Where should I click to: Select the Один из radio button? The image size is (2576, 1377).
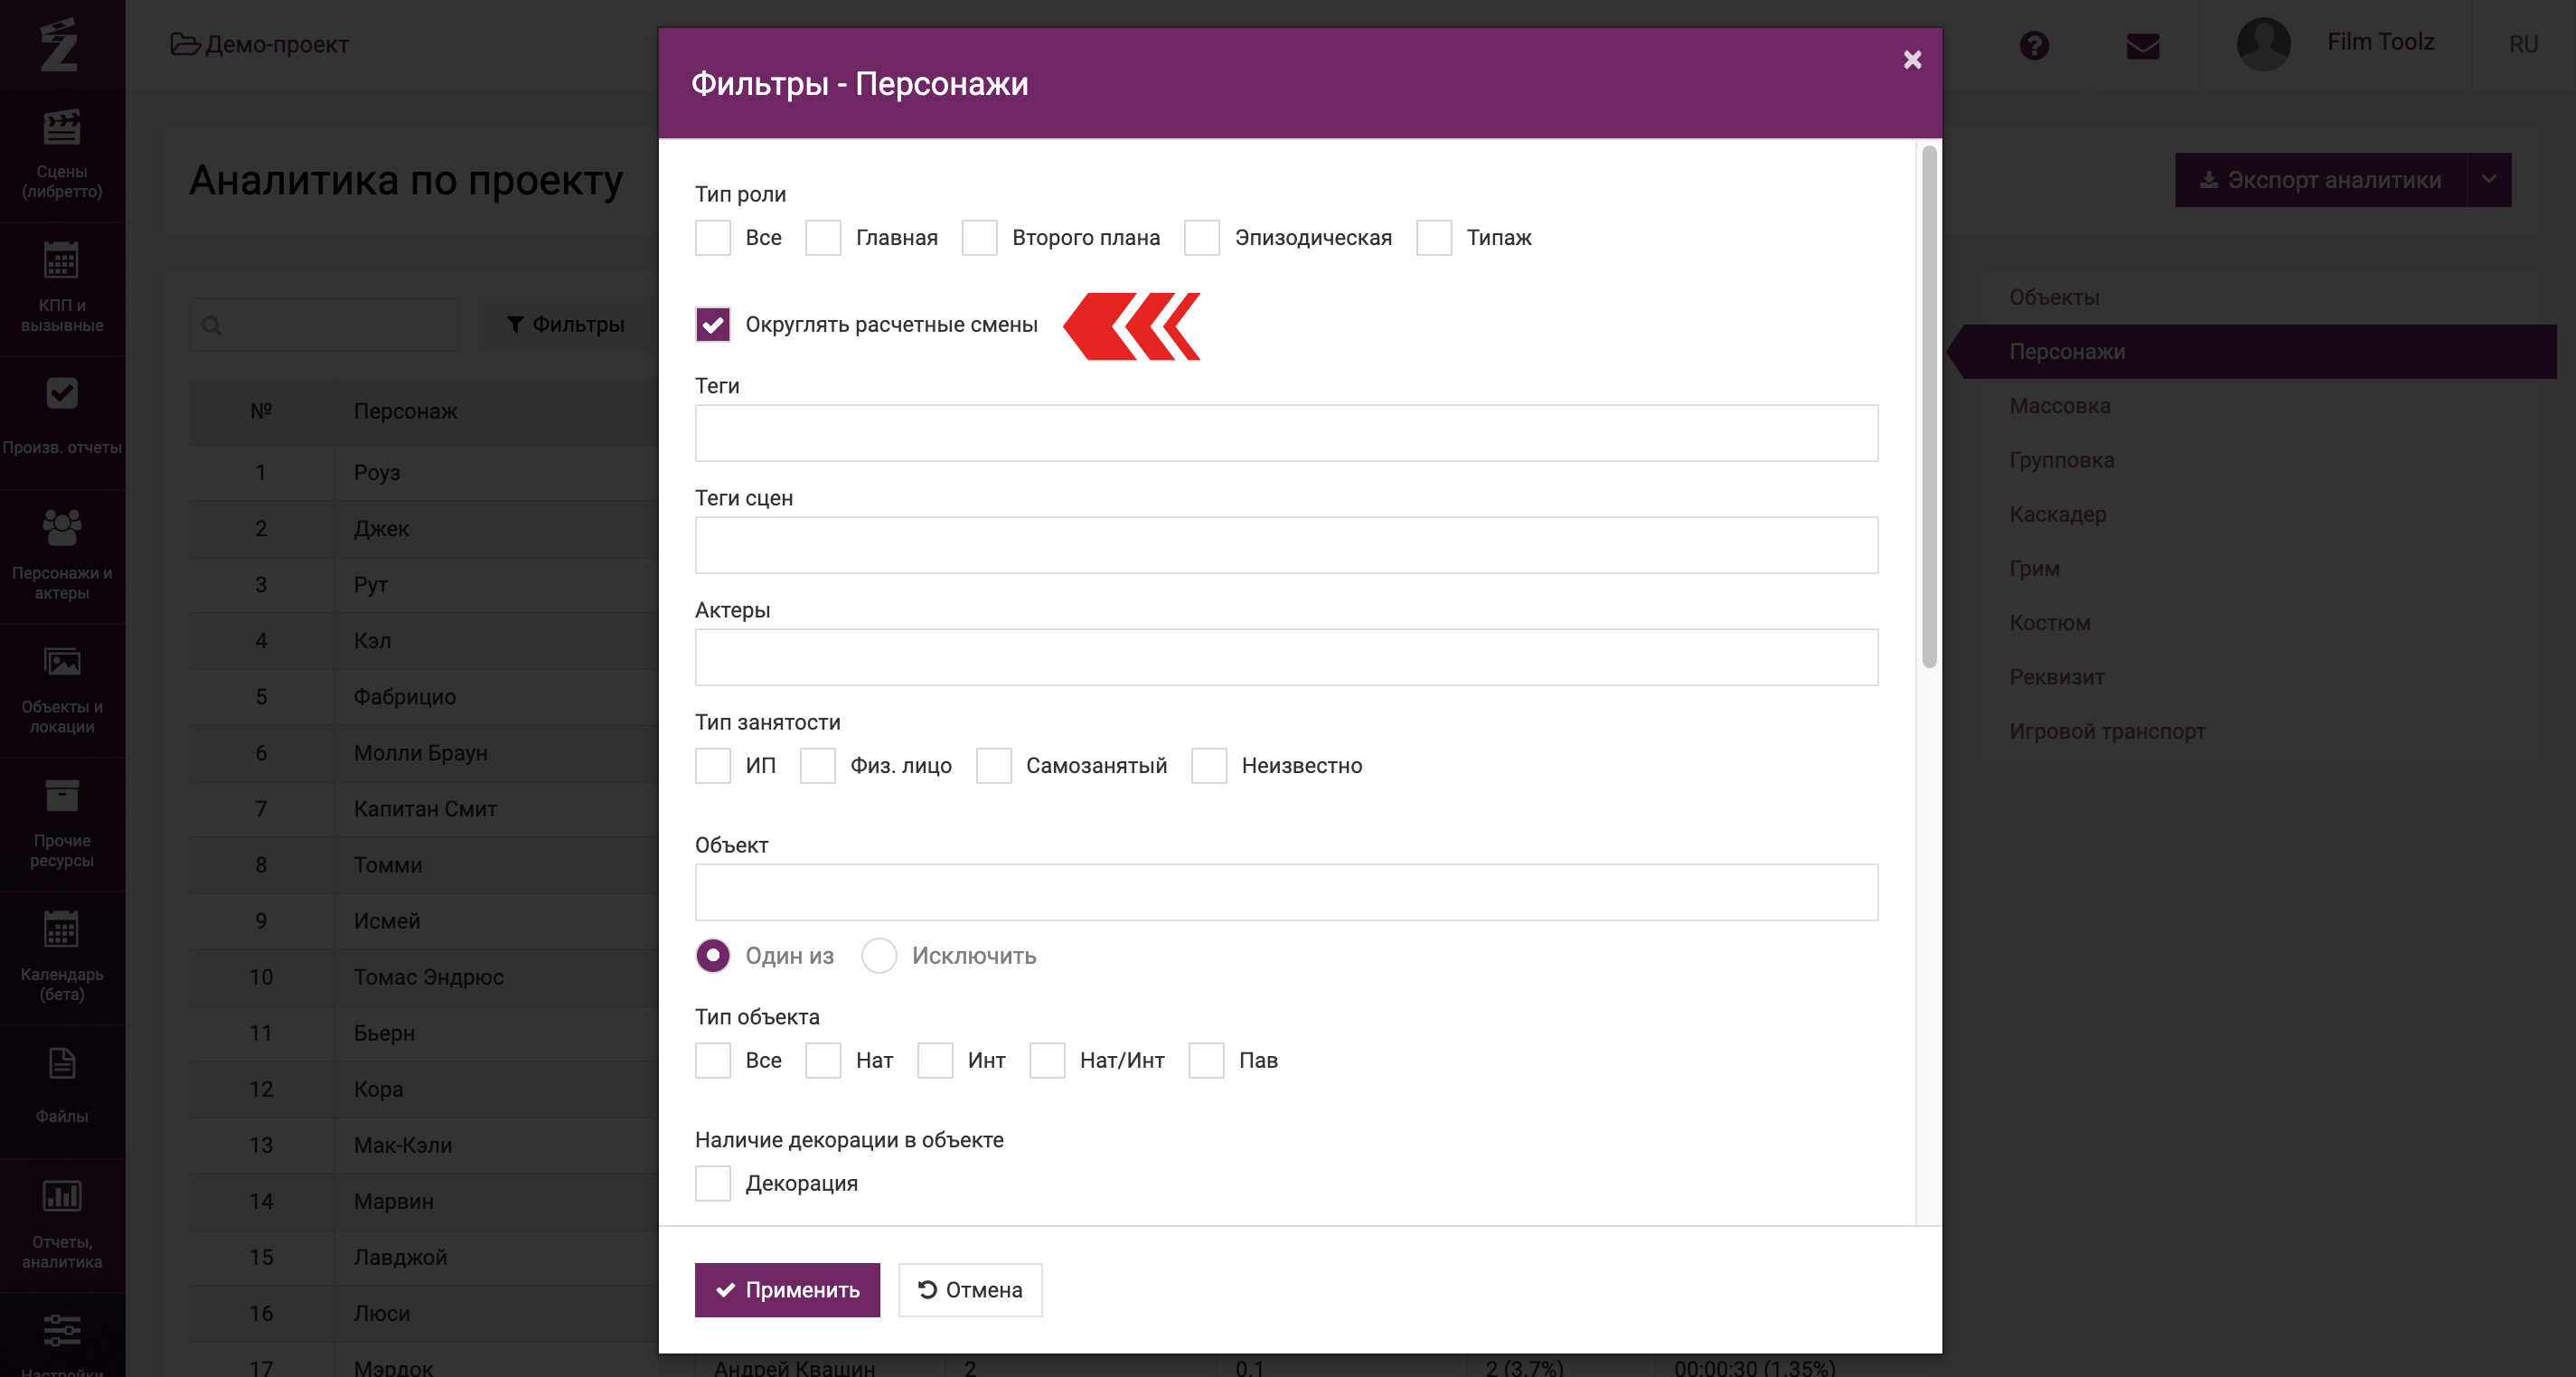click(713, 956)
